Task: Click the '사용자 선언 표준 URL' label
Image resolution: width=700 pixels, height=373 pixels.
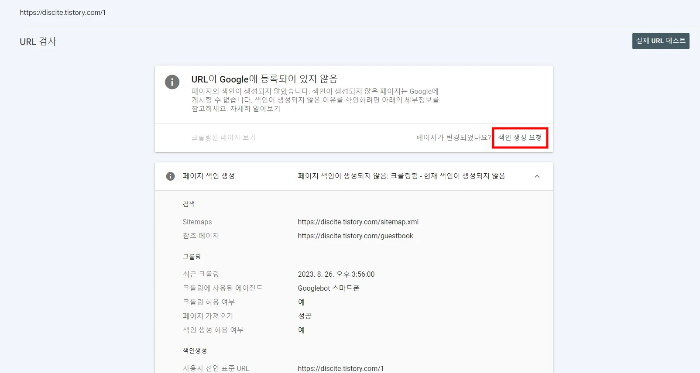Action: point(215,369)
